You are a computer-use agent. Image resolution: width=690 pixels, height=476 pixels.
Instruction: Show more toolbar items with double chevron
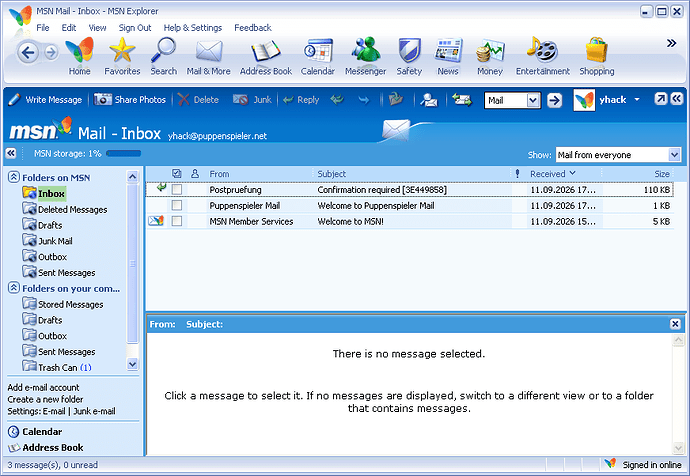click(671, 43)
